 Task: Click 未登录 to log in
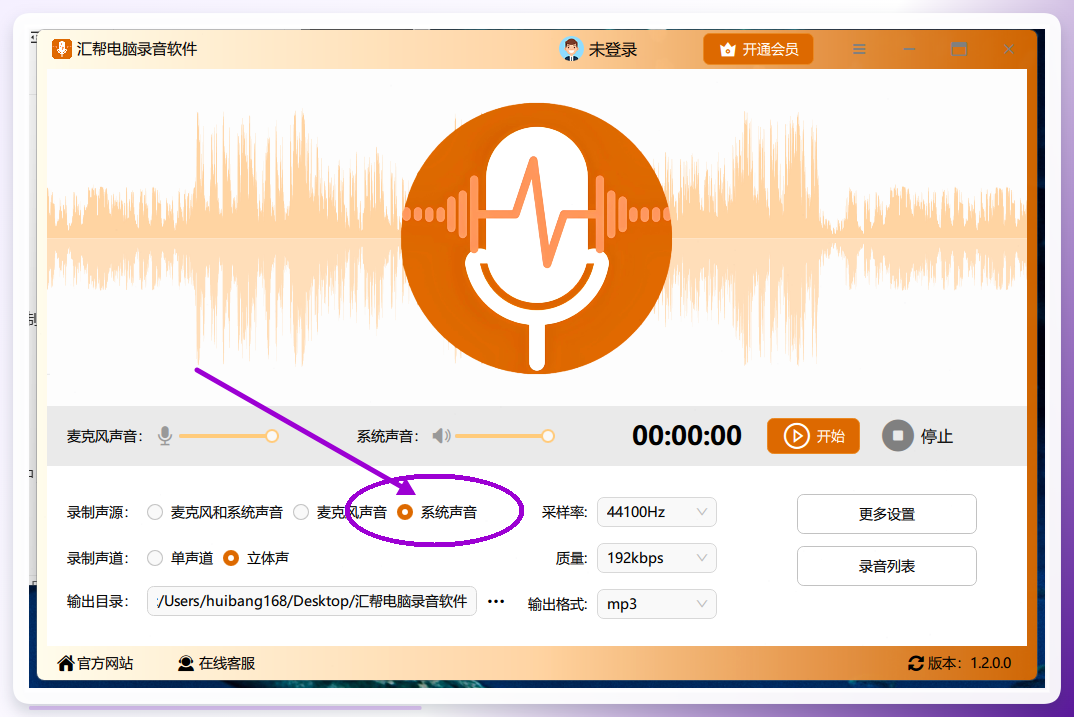[x=613, y=49]
